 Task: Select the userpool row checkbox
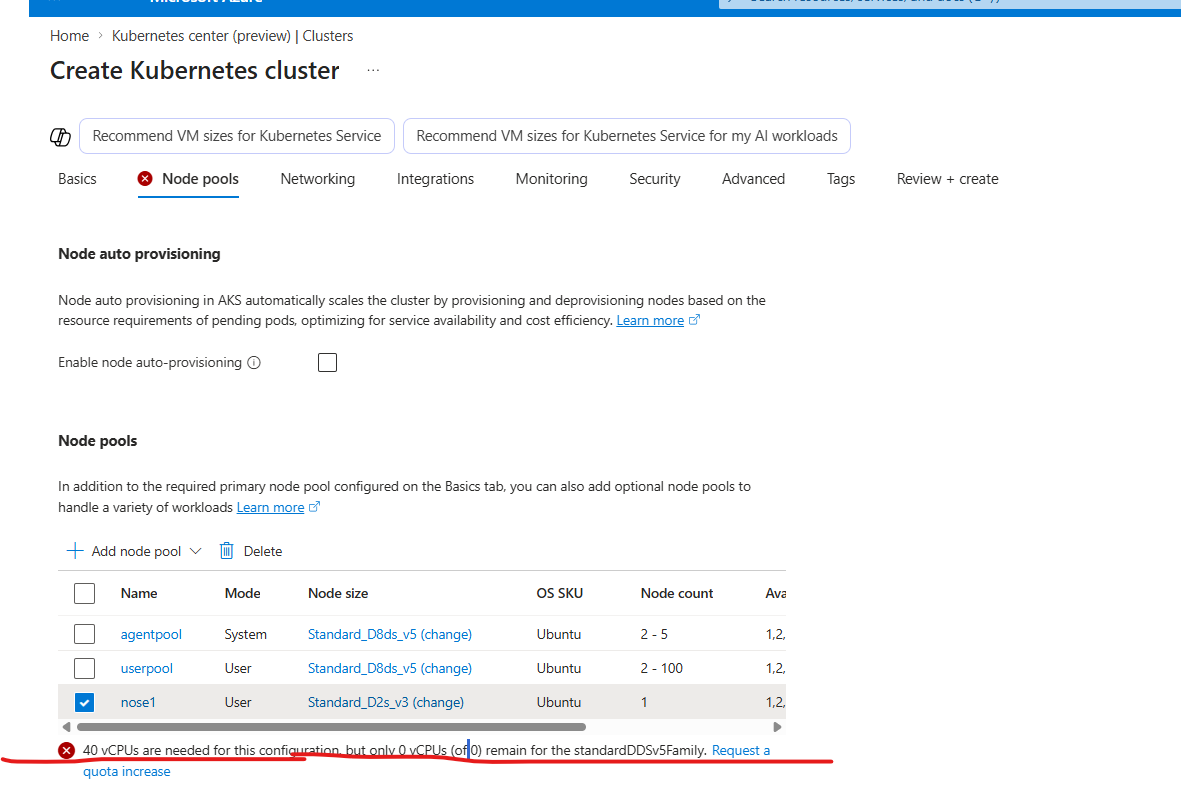click(x=84, y=668)
